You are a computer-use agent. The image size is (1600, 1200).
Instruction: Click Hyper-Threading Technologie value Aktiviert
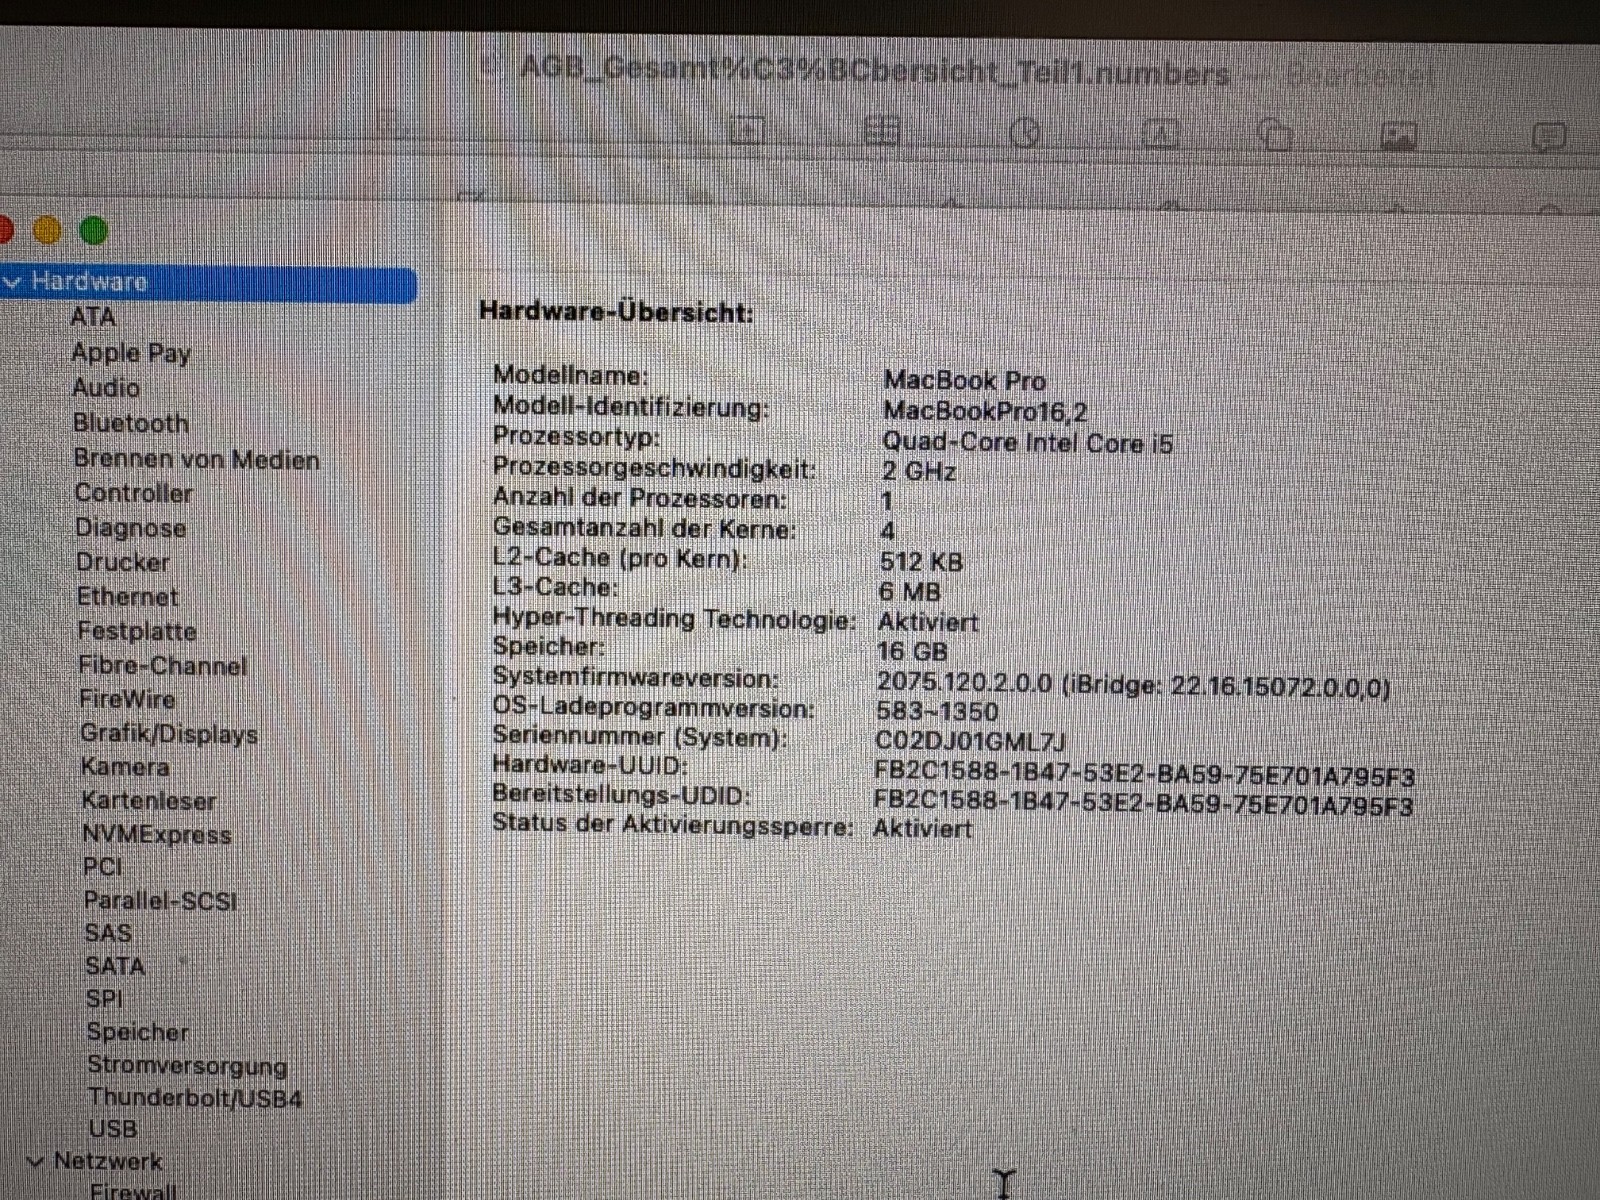click(928, 622)
